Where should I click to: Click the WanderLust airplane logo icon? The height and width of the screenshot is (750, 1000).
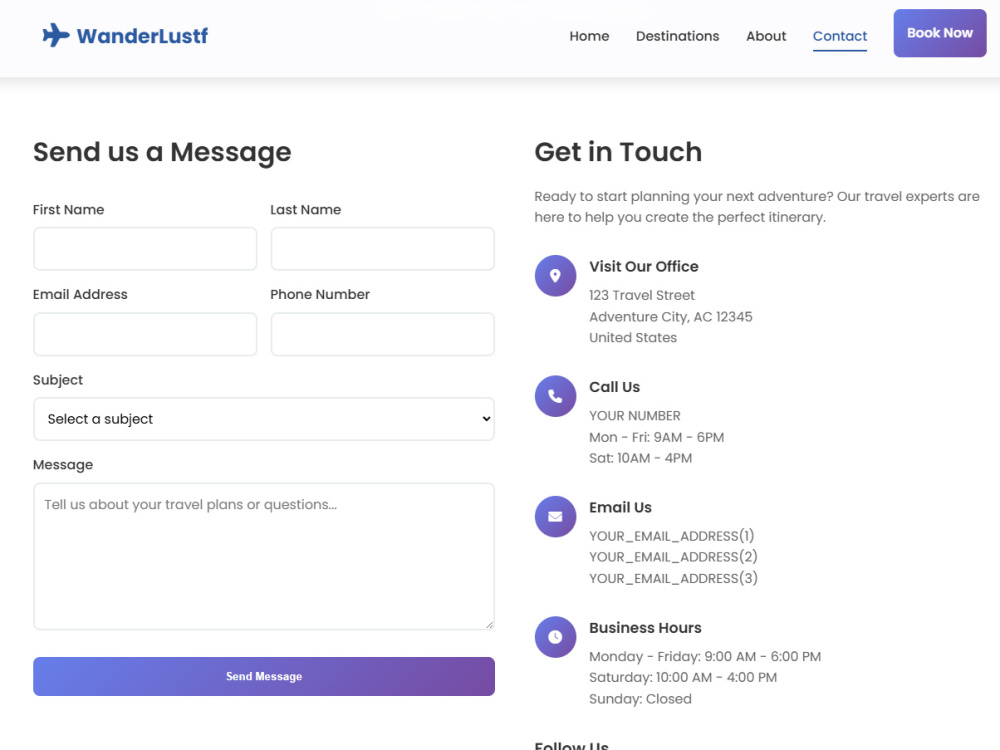(56, 35)
